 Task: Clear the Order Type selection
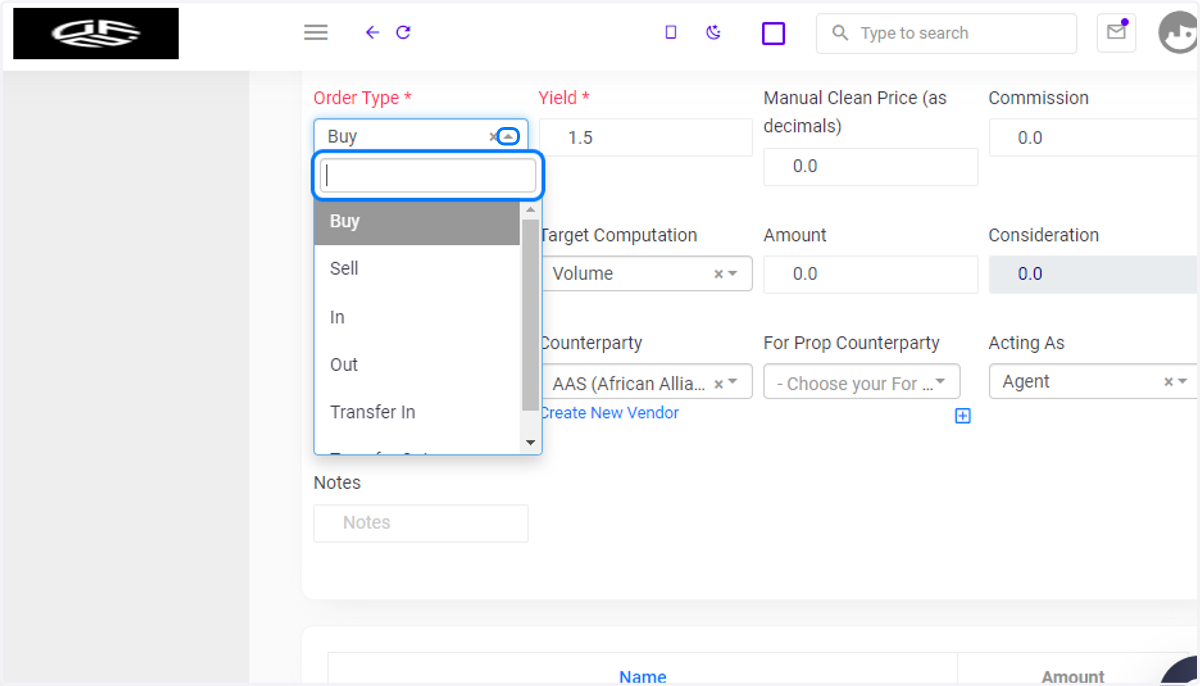(x=493, y=137)
